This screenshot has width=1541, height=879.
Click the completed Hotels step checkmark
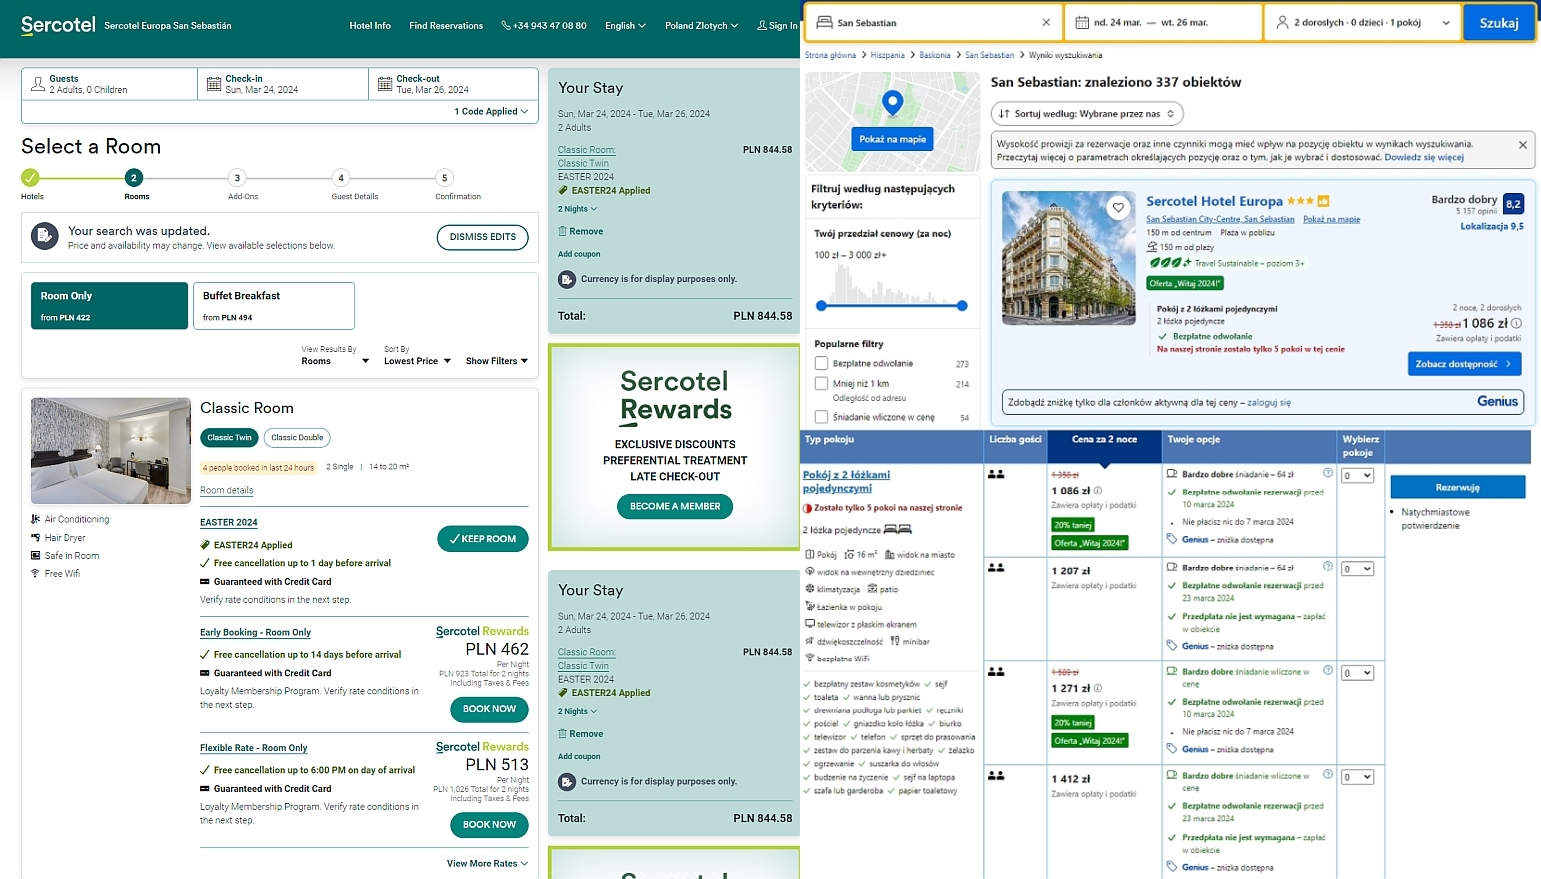[x=30, y=178]
